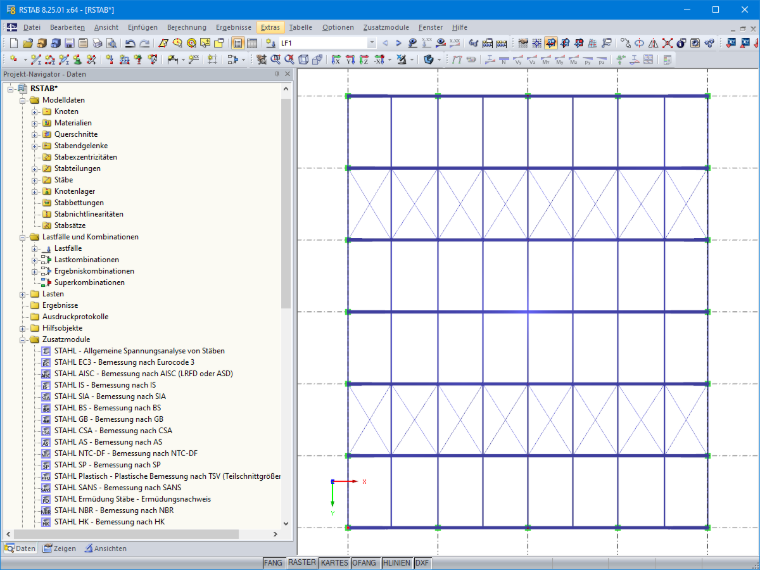The height and width of the screenshot is (570, 760).
Task: Toggle RASTER grid in status bar
Action: click(302, 562)
